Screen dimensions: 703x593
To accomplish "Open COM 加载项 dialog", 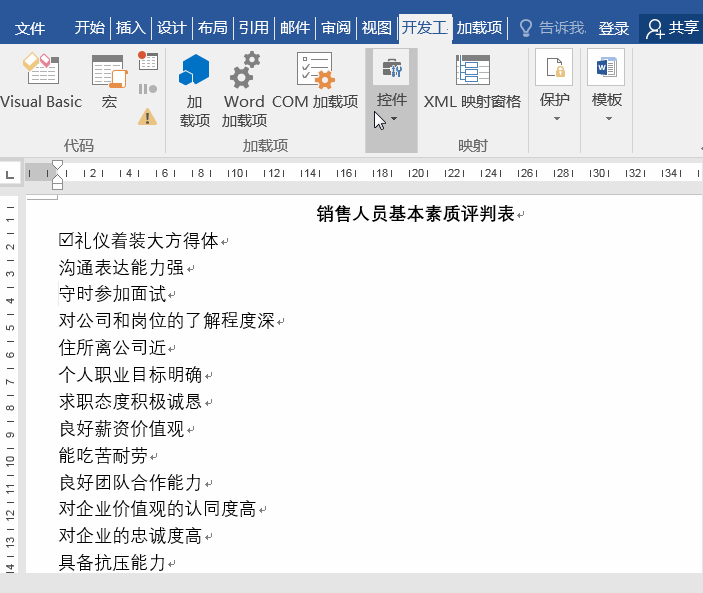I will click(x=315, y=81).
